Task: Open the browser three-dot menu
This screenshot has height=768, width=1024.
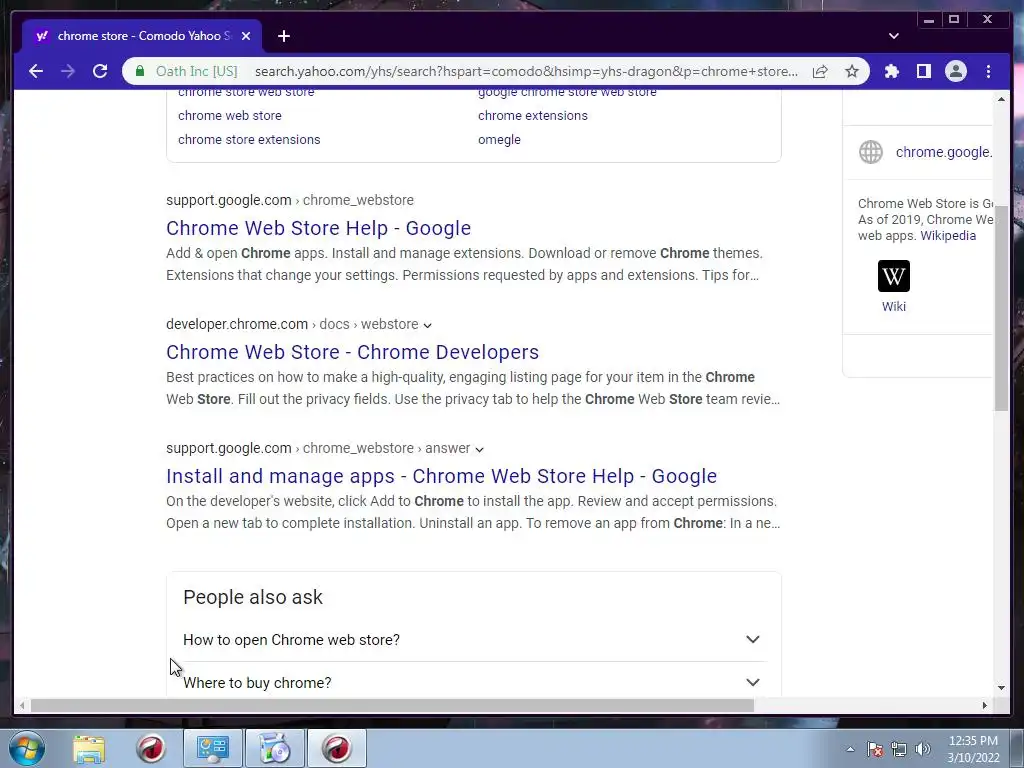Action: coord(988,71)
